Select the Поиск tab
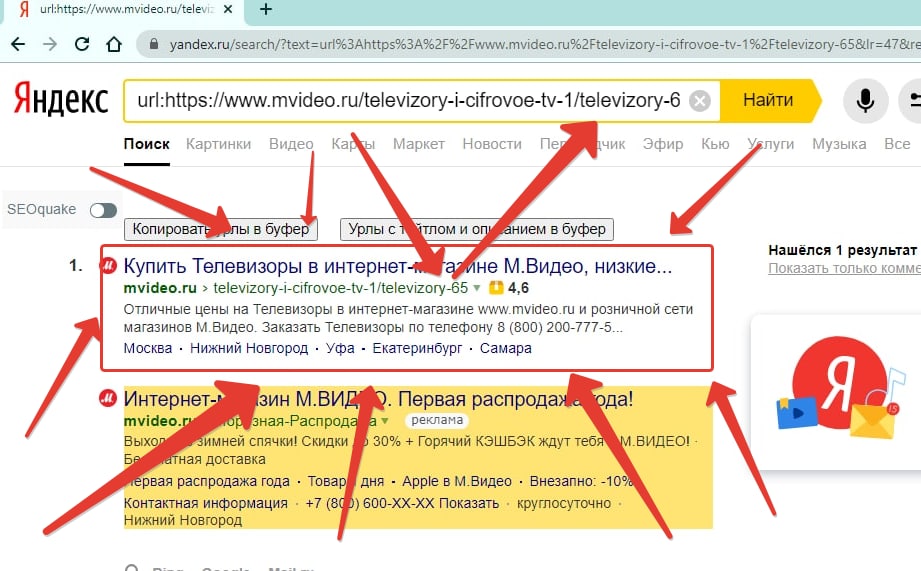Image resolution: width=921 pixels, height=571 pixels. click(x=147, y=144)
